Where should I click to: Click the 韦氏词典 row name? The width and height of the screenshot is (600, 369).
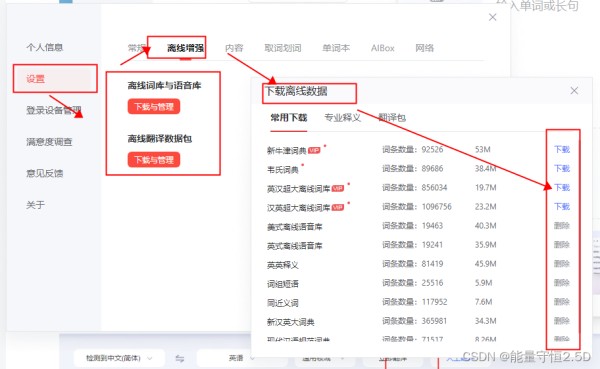coord(282,170)
